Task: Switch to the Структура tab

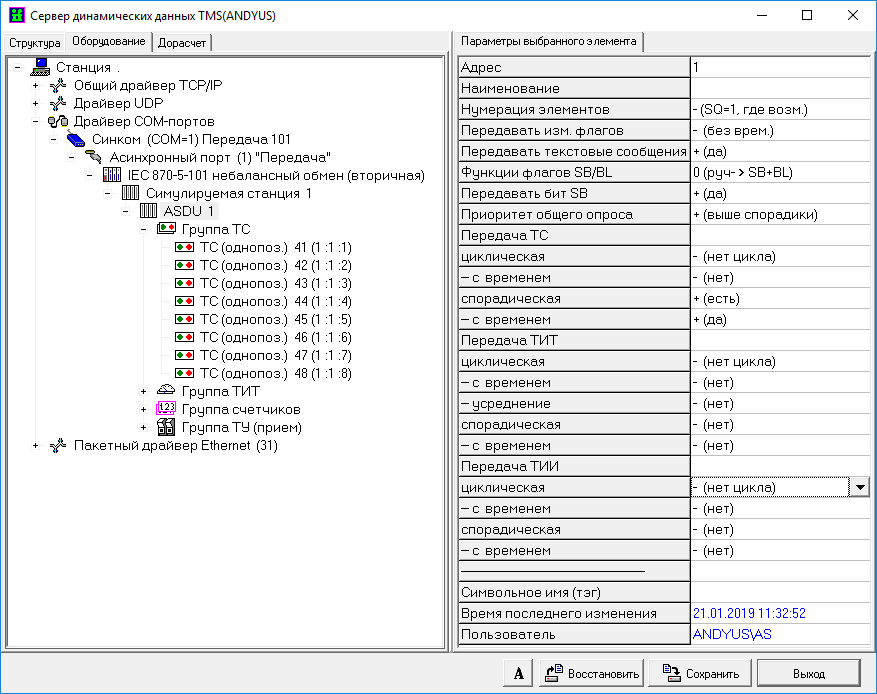Action: tap(35, 43)
